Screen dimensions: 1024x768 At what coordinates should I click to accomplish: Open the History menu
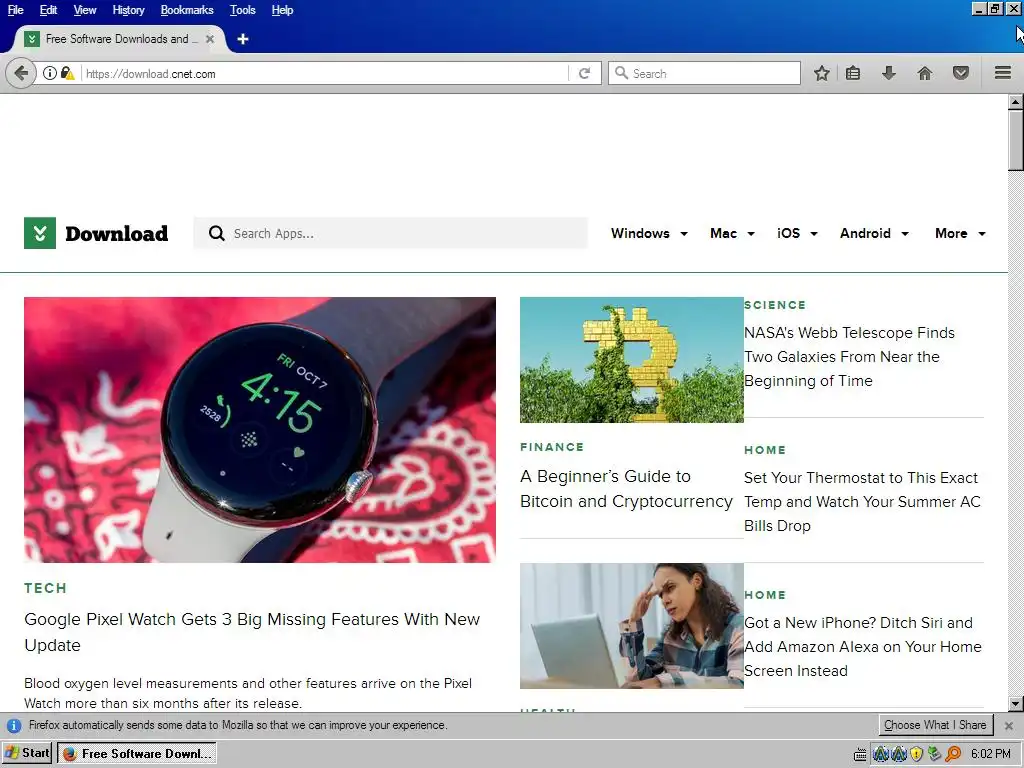[x=128, y=10]
